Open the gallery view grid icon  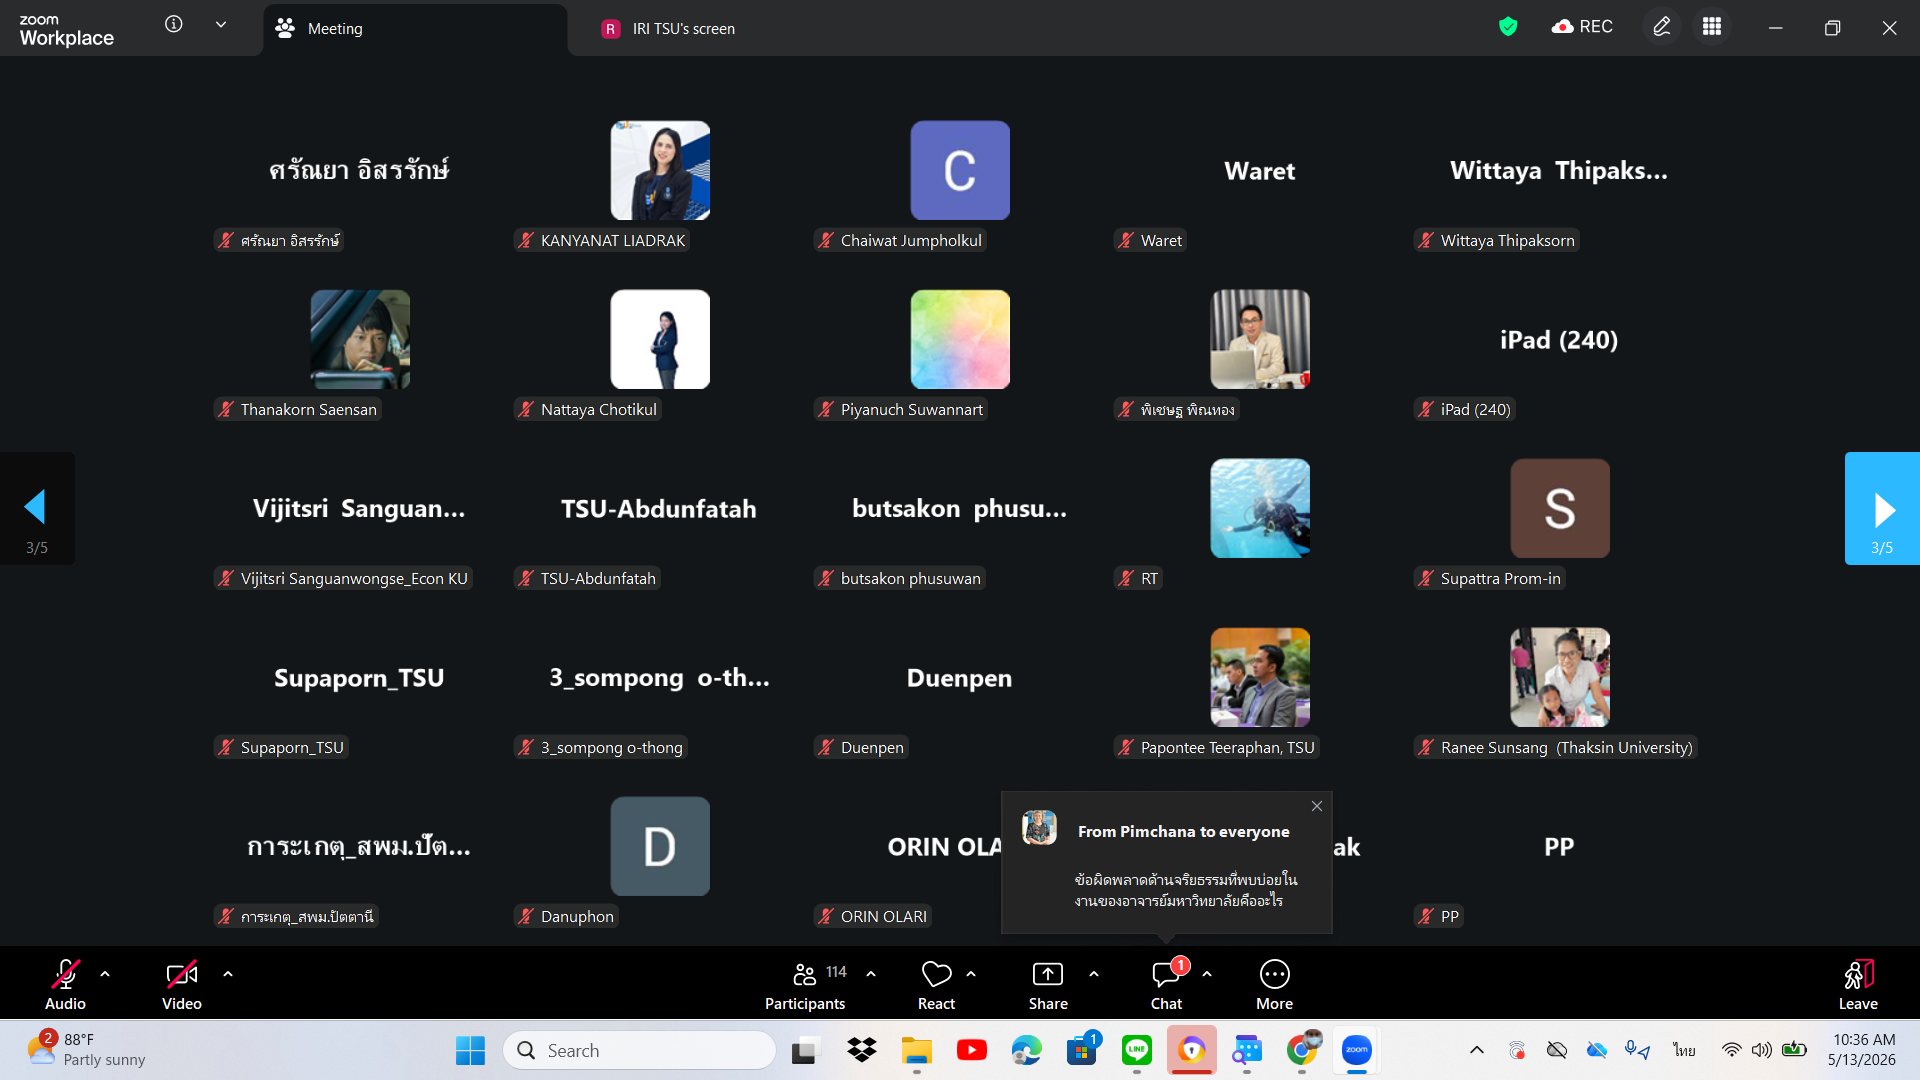1712,27
